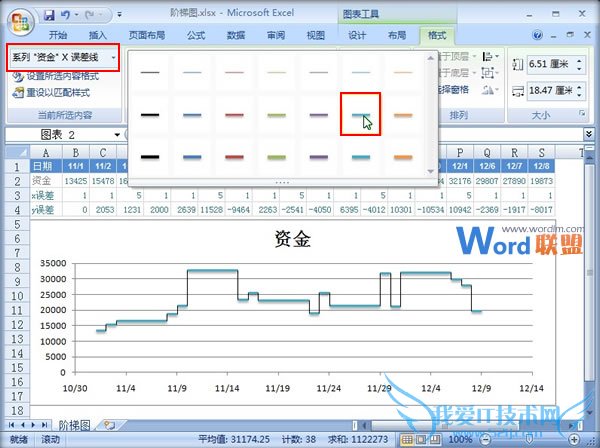Click the greyed-out Redo icon
Screen dimensions: 600x448
[90, 15]
